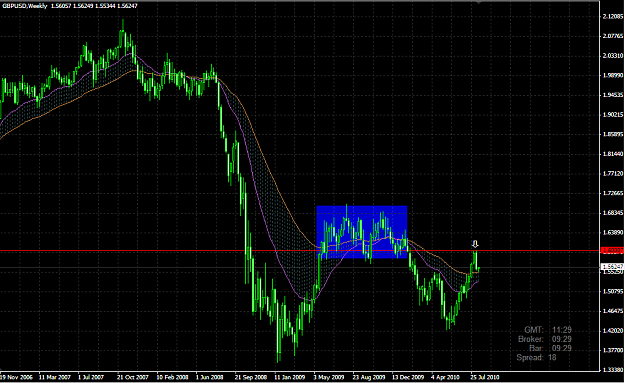Viewport: 625px width, 383px height.
Task: Click the 10 Feb 2008 date label
Action: 172,377
